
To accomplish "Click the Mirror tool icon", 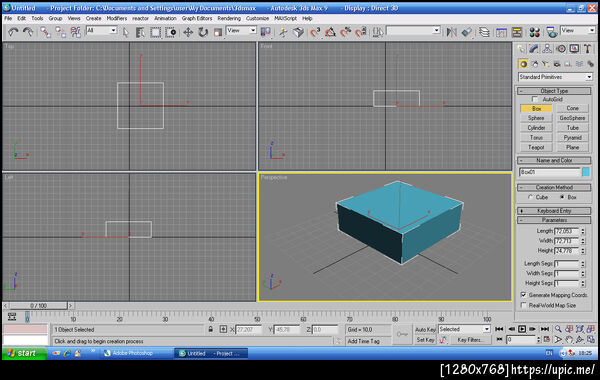I will pos(452,33).
